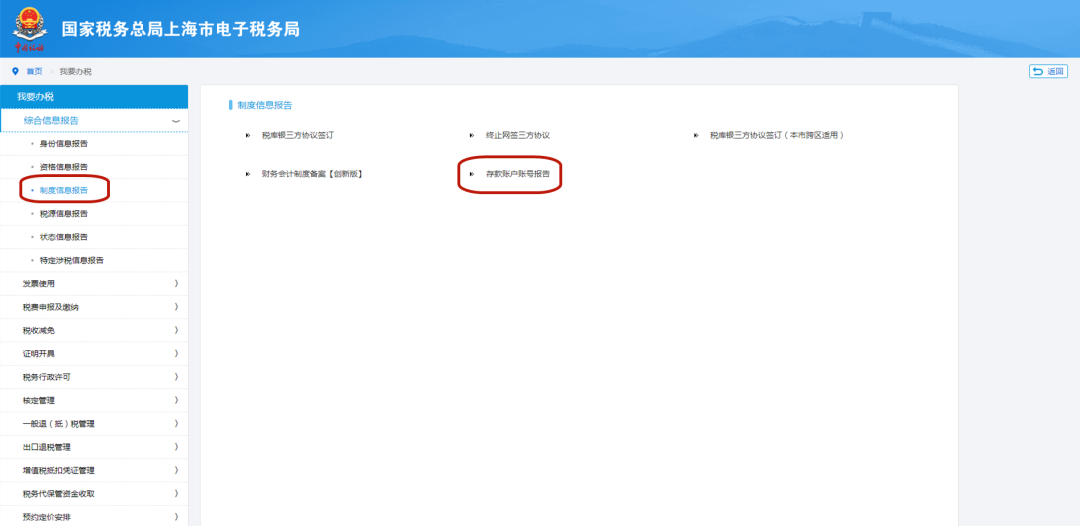Click the 返回 button
The image size is (1080, 526).
pyautogui.click(x=1048, y=71)
